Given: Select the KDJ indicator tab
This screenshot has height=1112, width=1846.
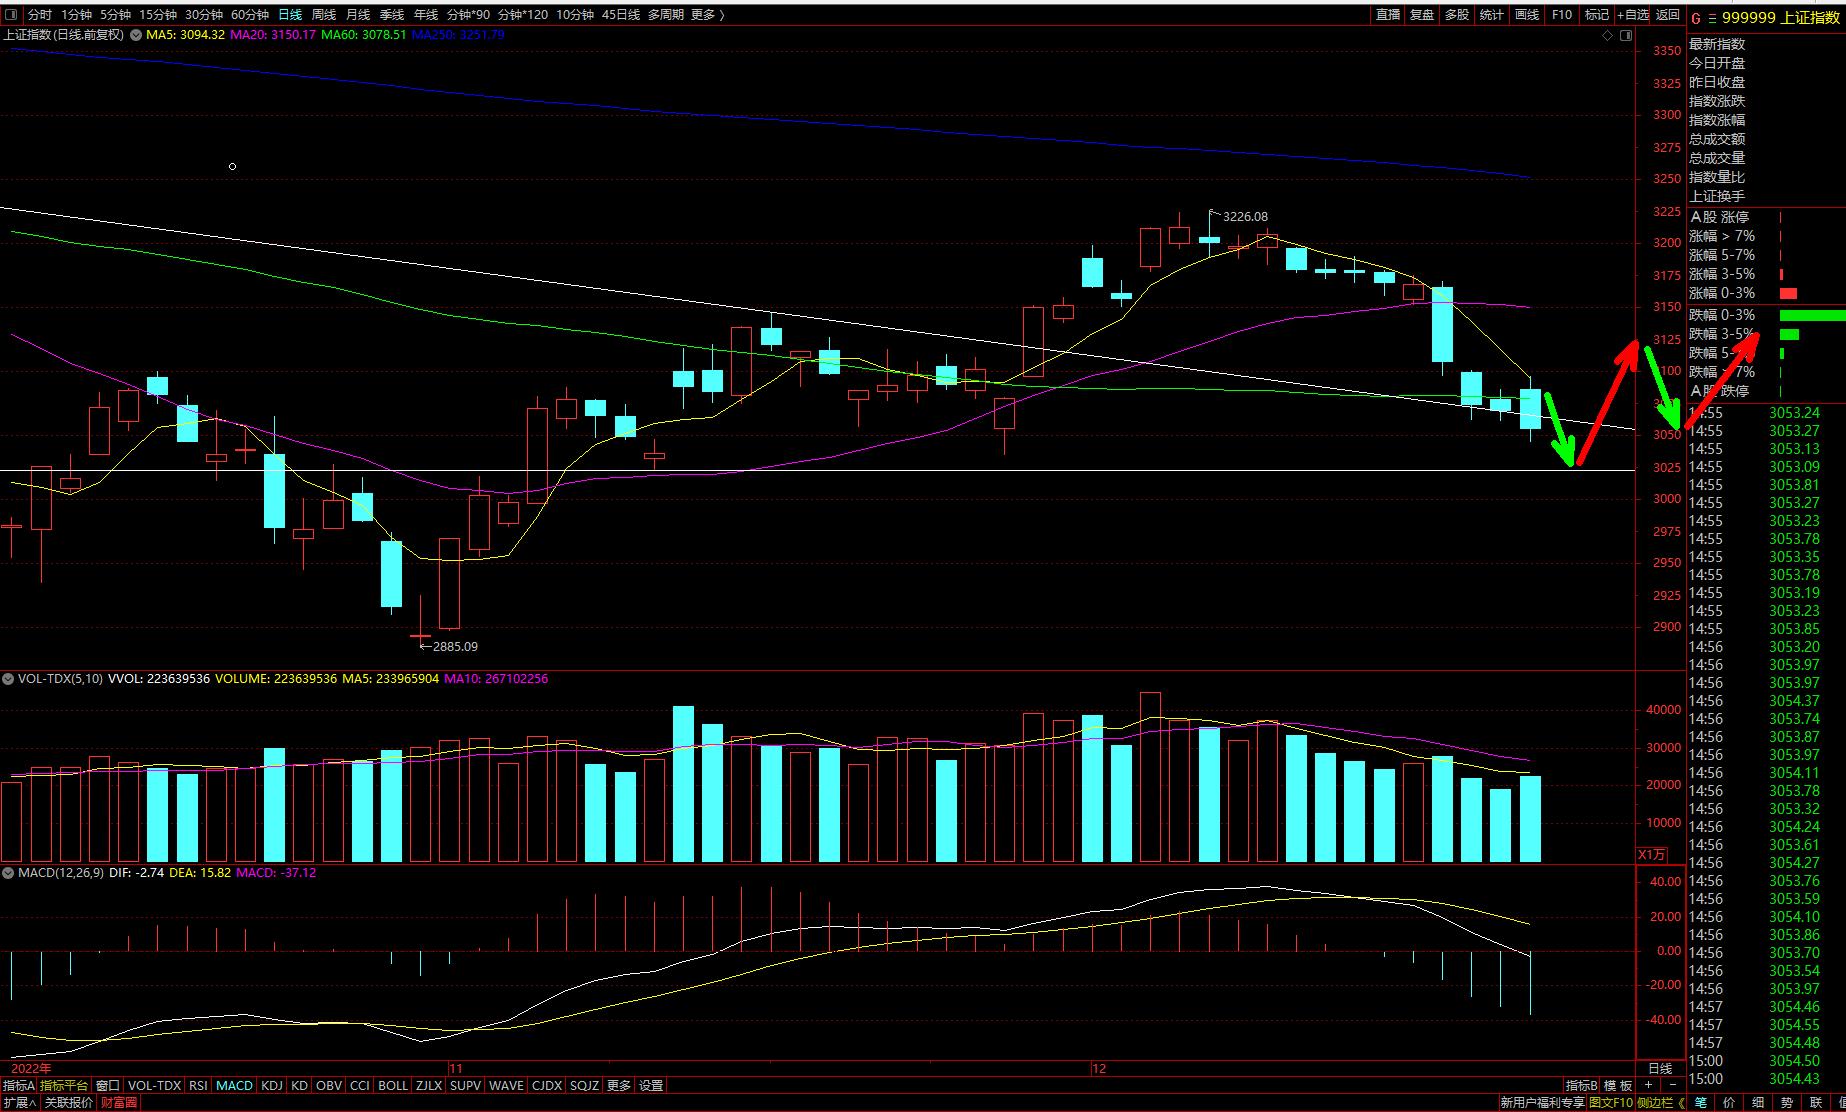Looking at the screenshot, I should 271,1086.
